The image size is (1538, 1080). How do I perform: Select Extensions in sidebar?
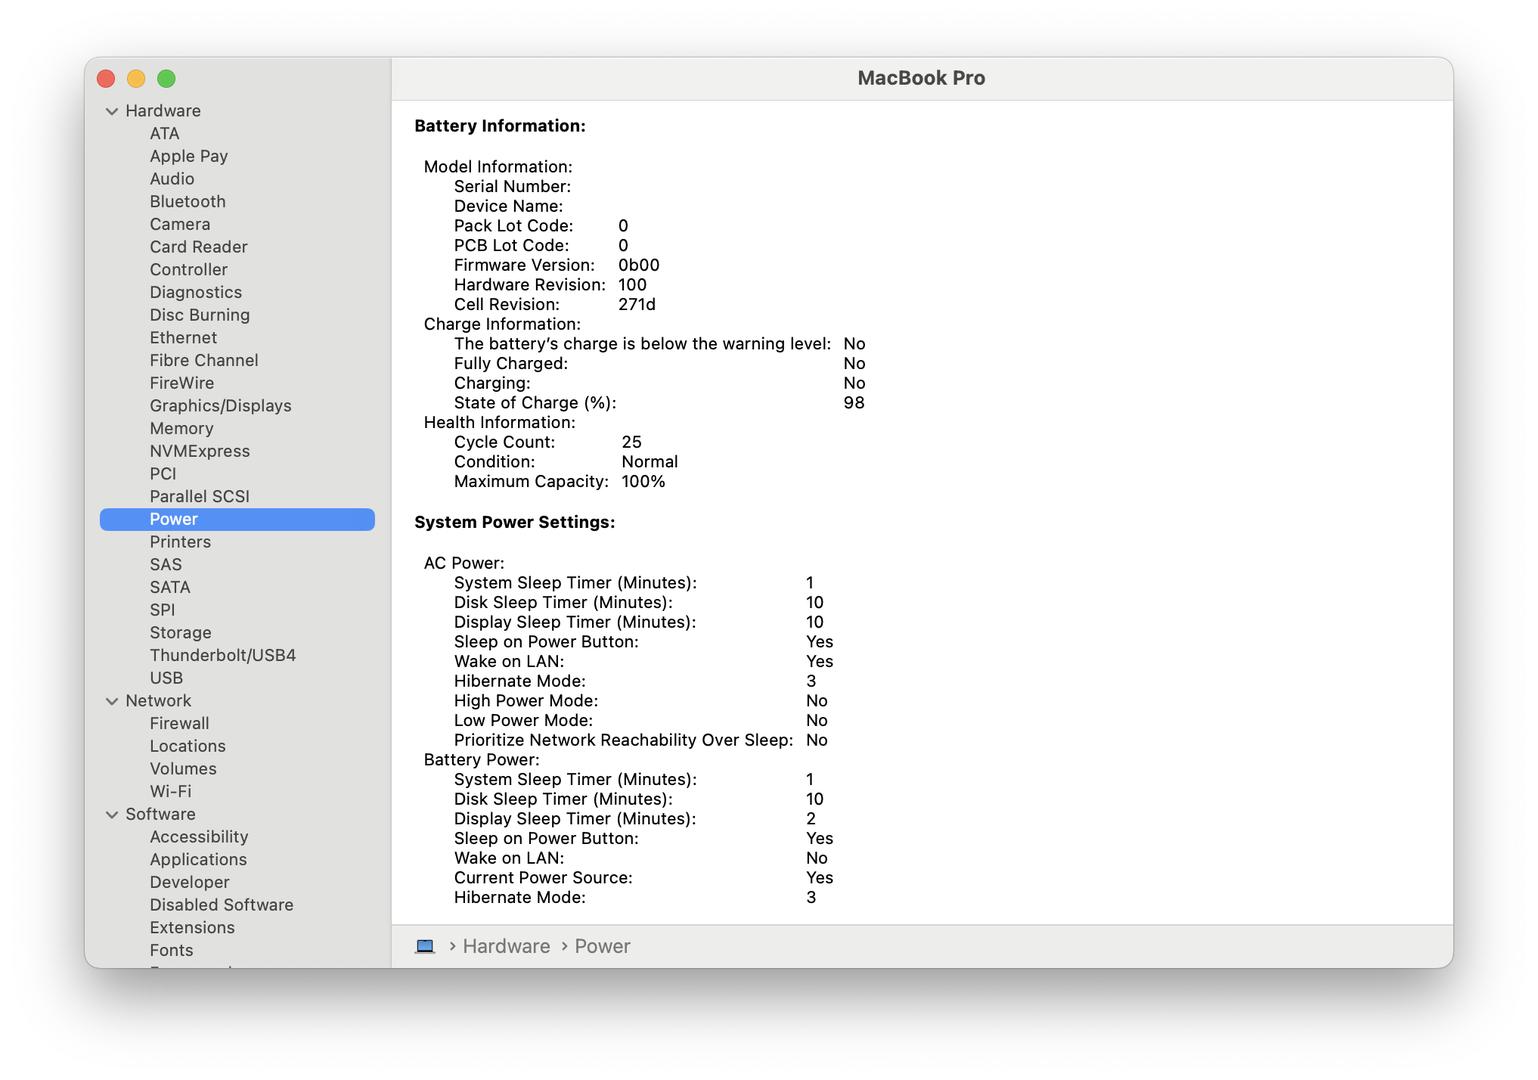192,928
